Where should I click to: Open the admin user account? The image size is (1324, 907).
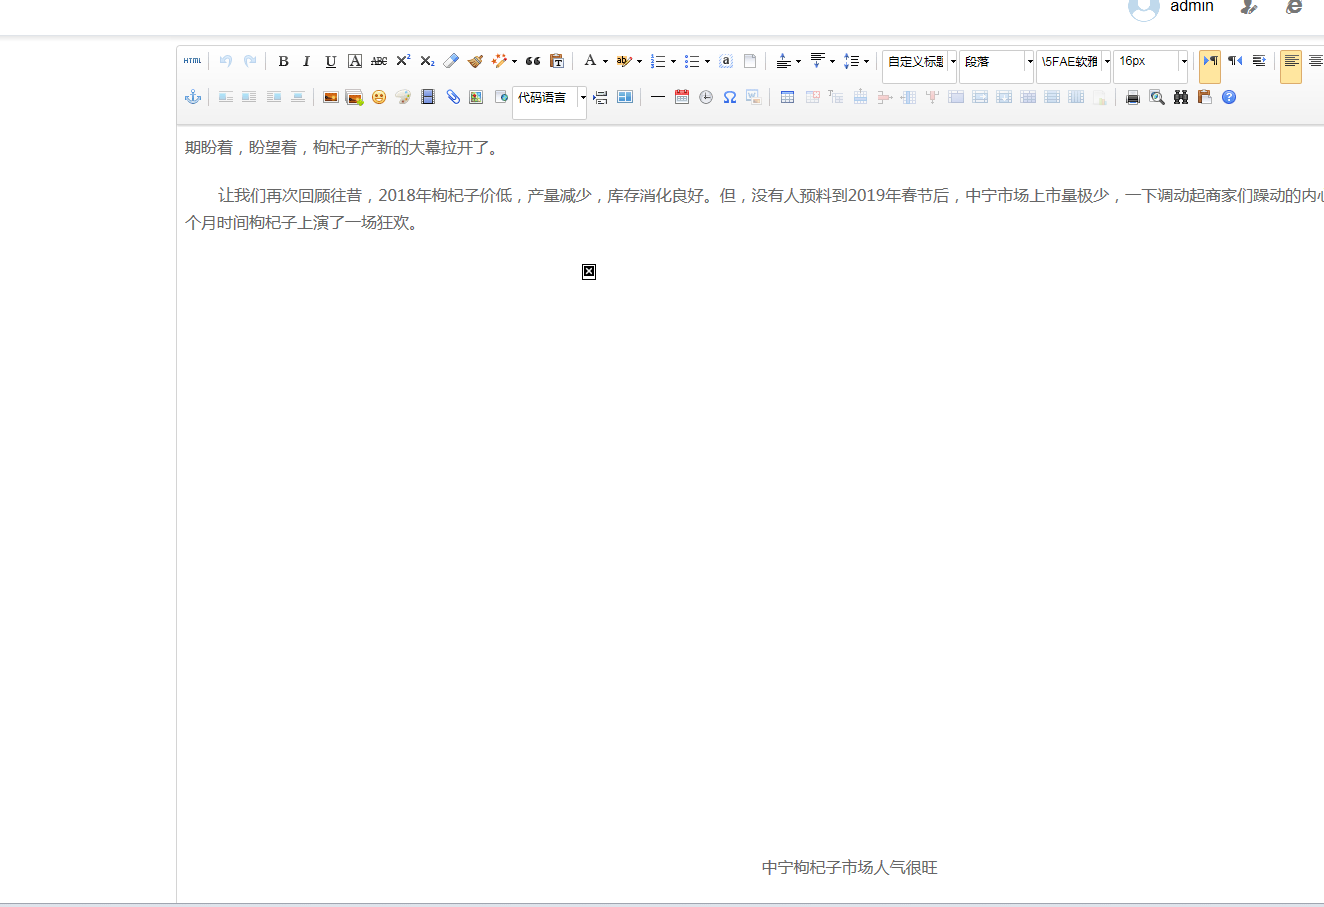(x=1192, y=6)
